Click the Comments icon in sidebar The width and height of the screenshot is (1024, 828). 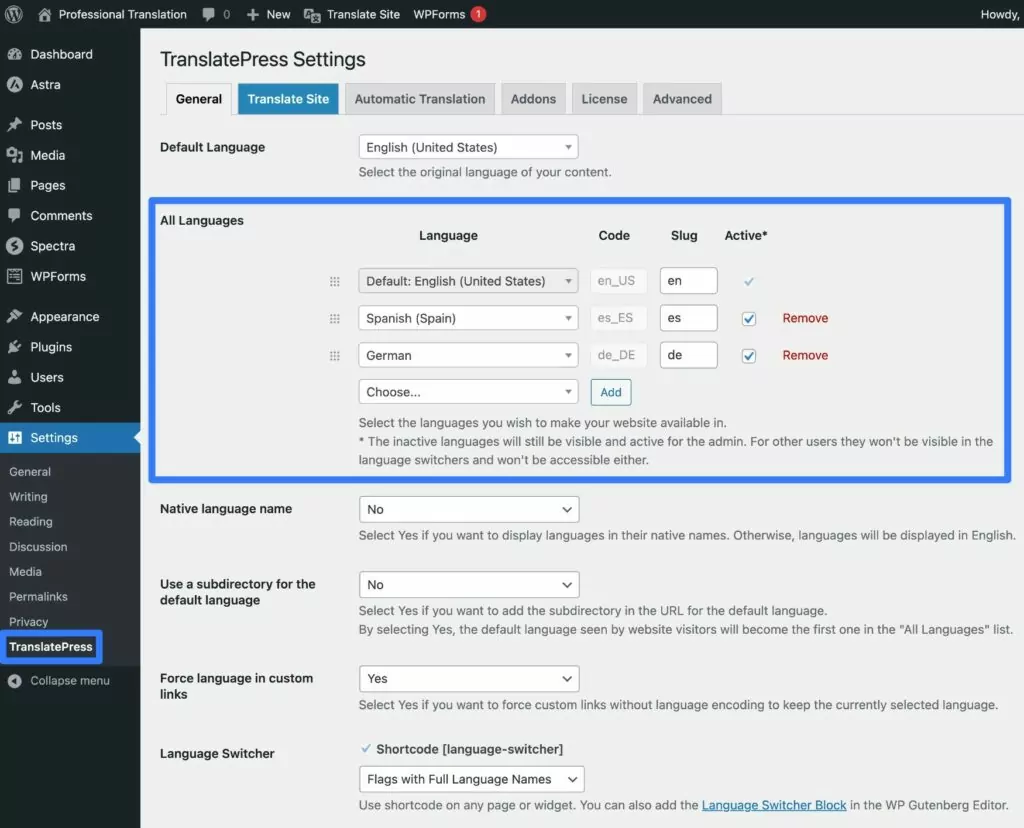click(14, 215)
